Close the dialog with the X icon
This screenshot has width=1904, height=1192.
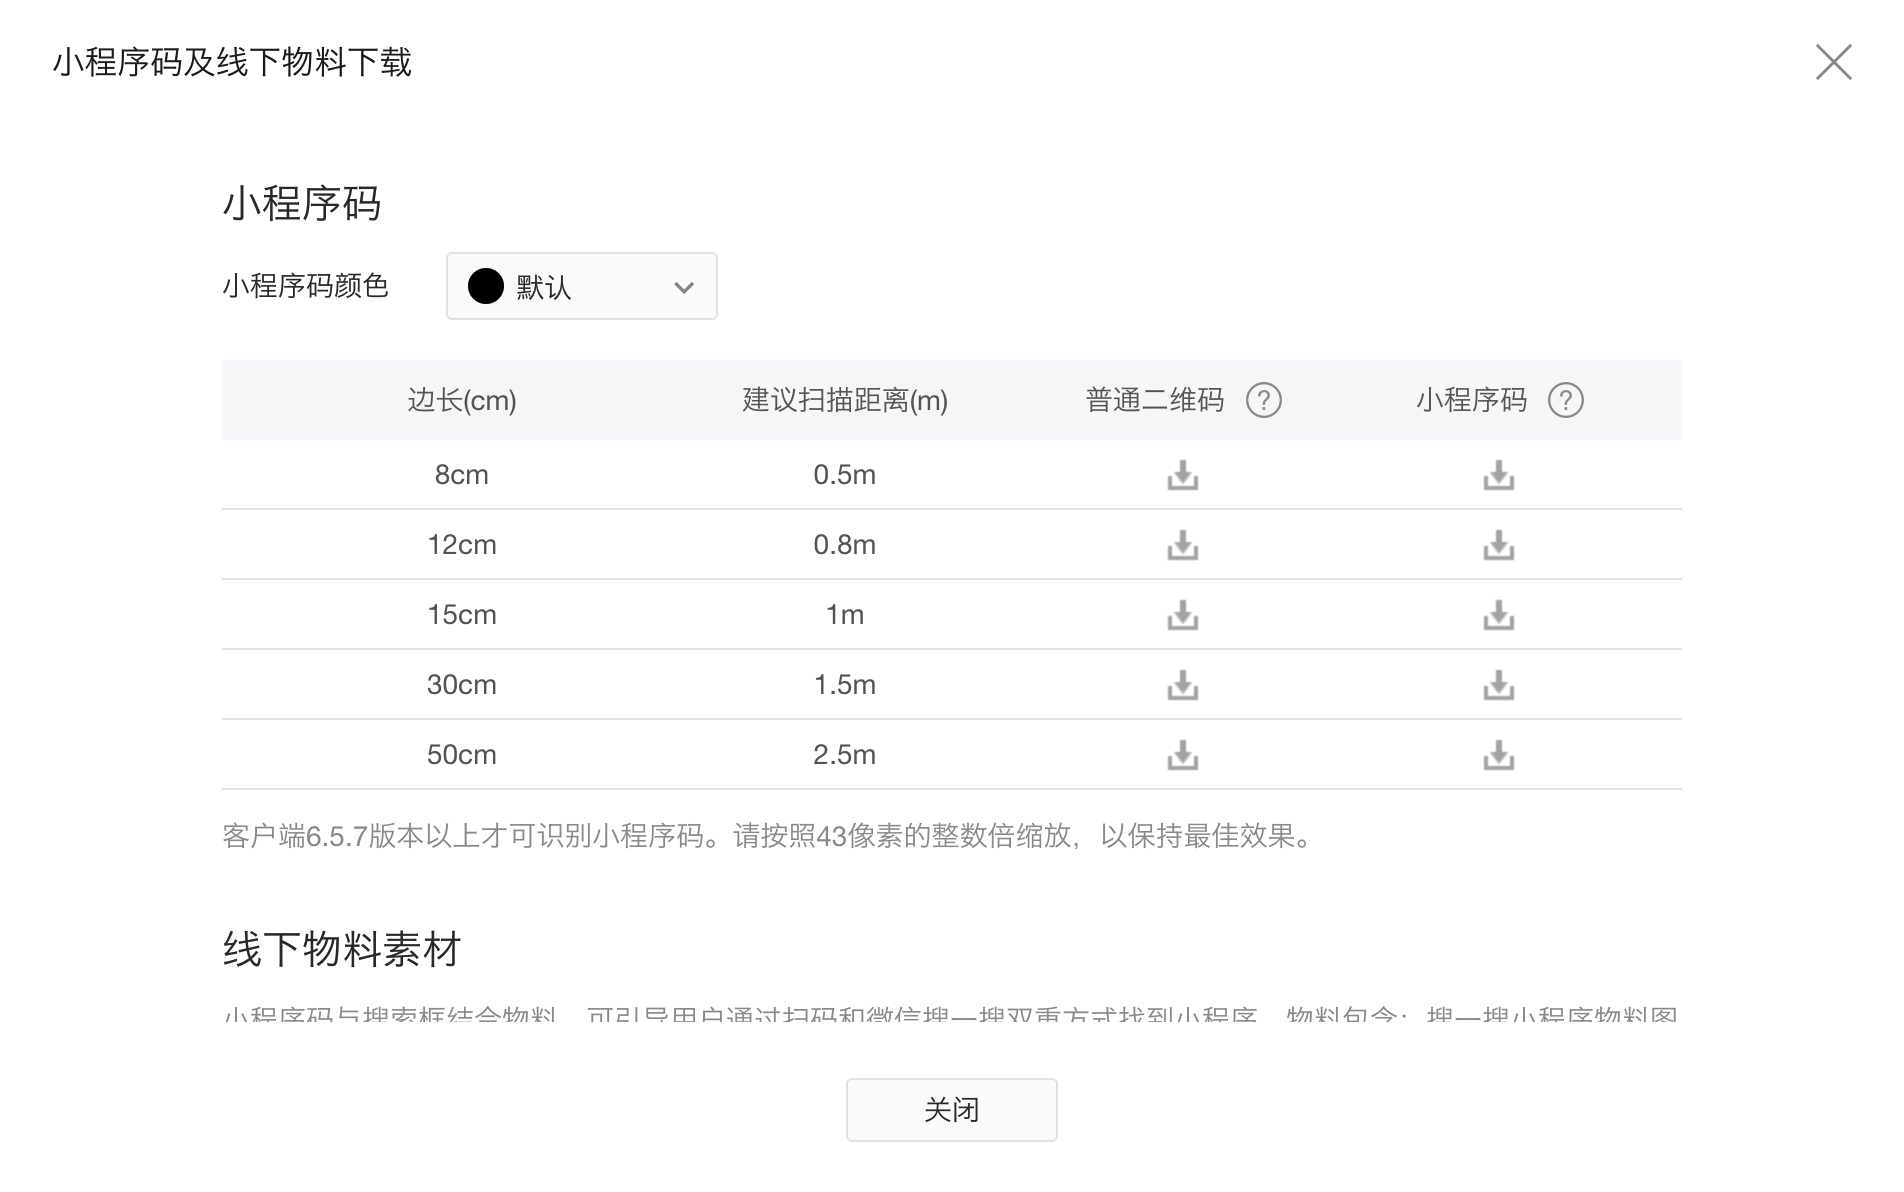(x=1834, y=62)
